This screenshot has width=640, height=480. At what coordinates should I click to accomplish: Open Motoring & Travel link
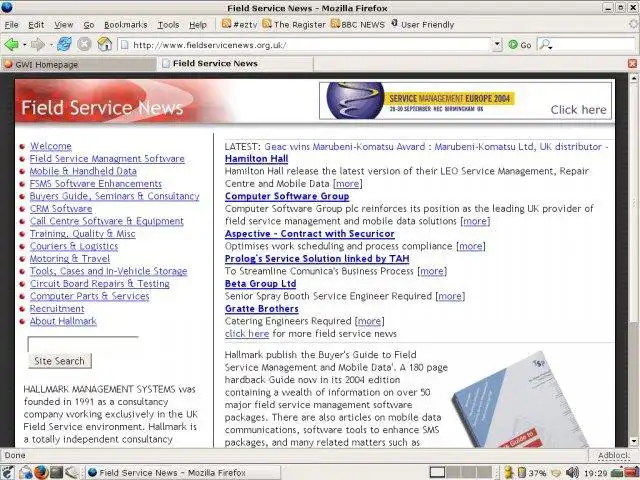tap(70, 259)
